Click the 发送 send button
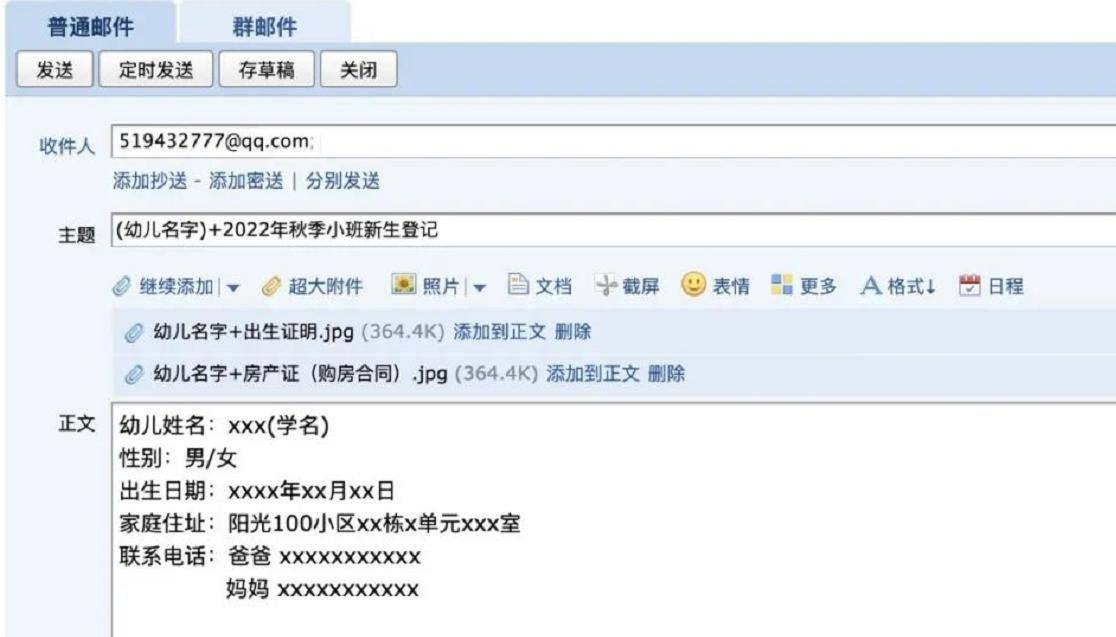1116x637 pixels. (55, 69)
